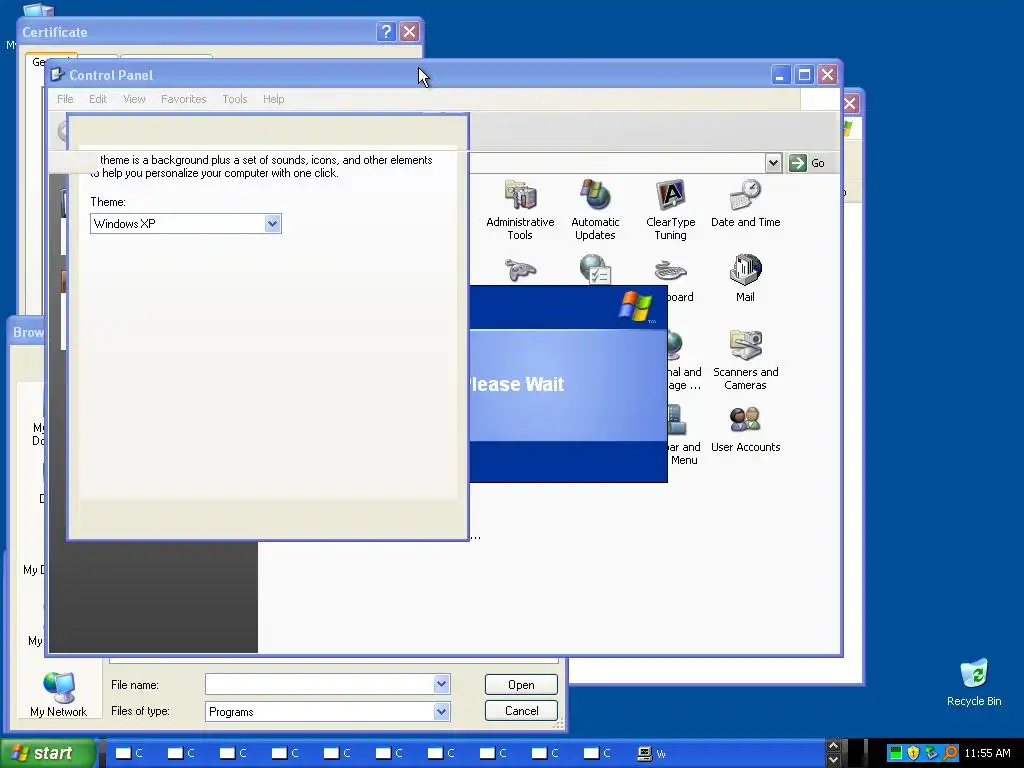Open the Edit menu in Control Panel

98,99
